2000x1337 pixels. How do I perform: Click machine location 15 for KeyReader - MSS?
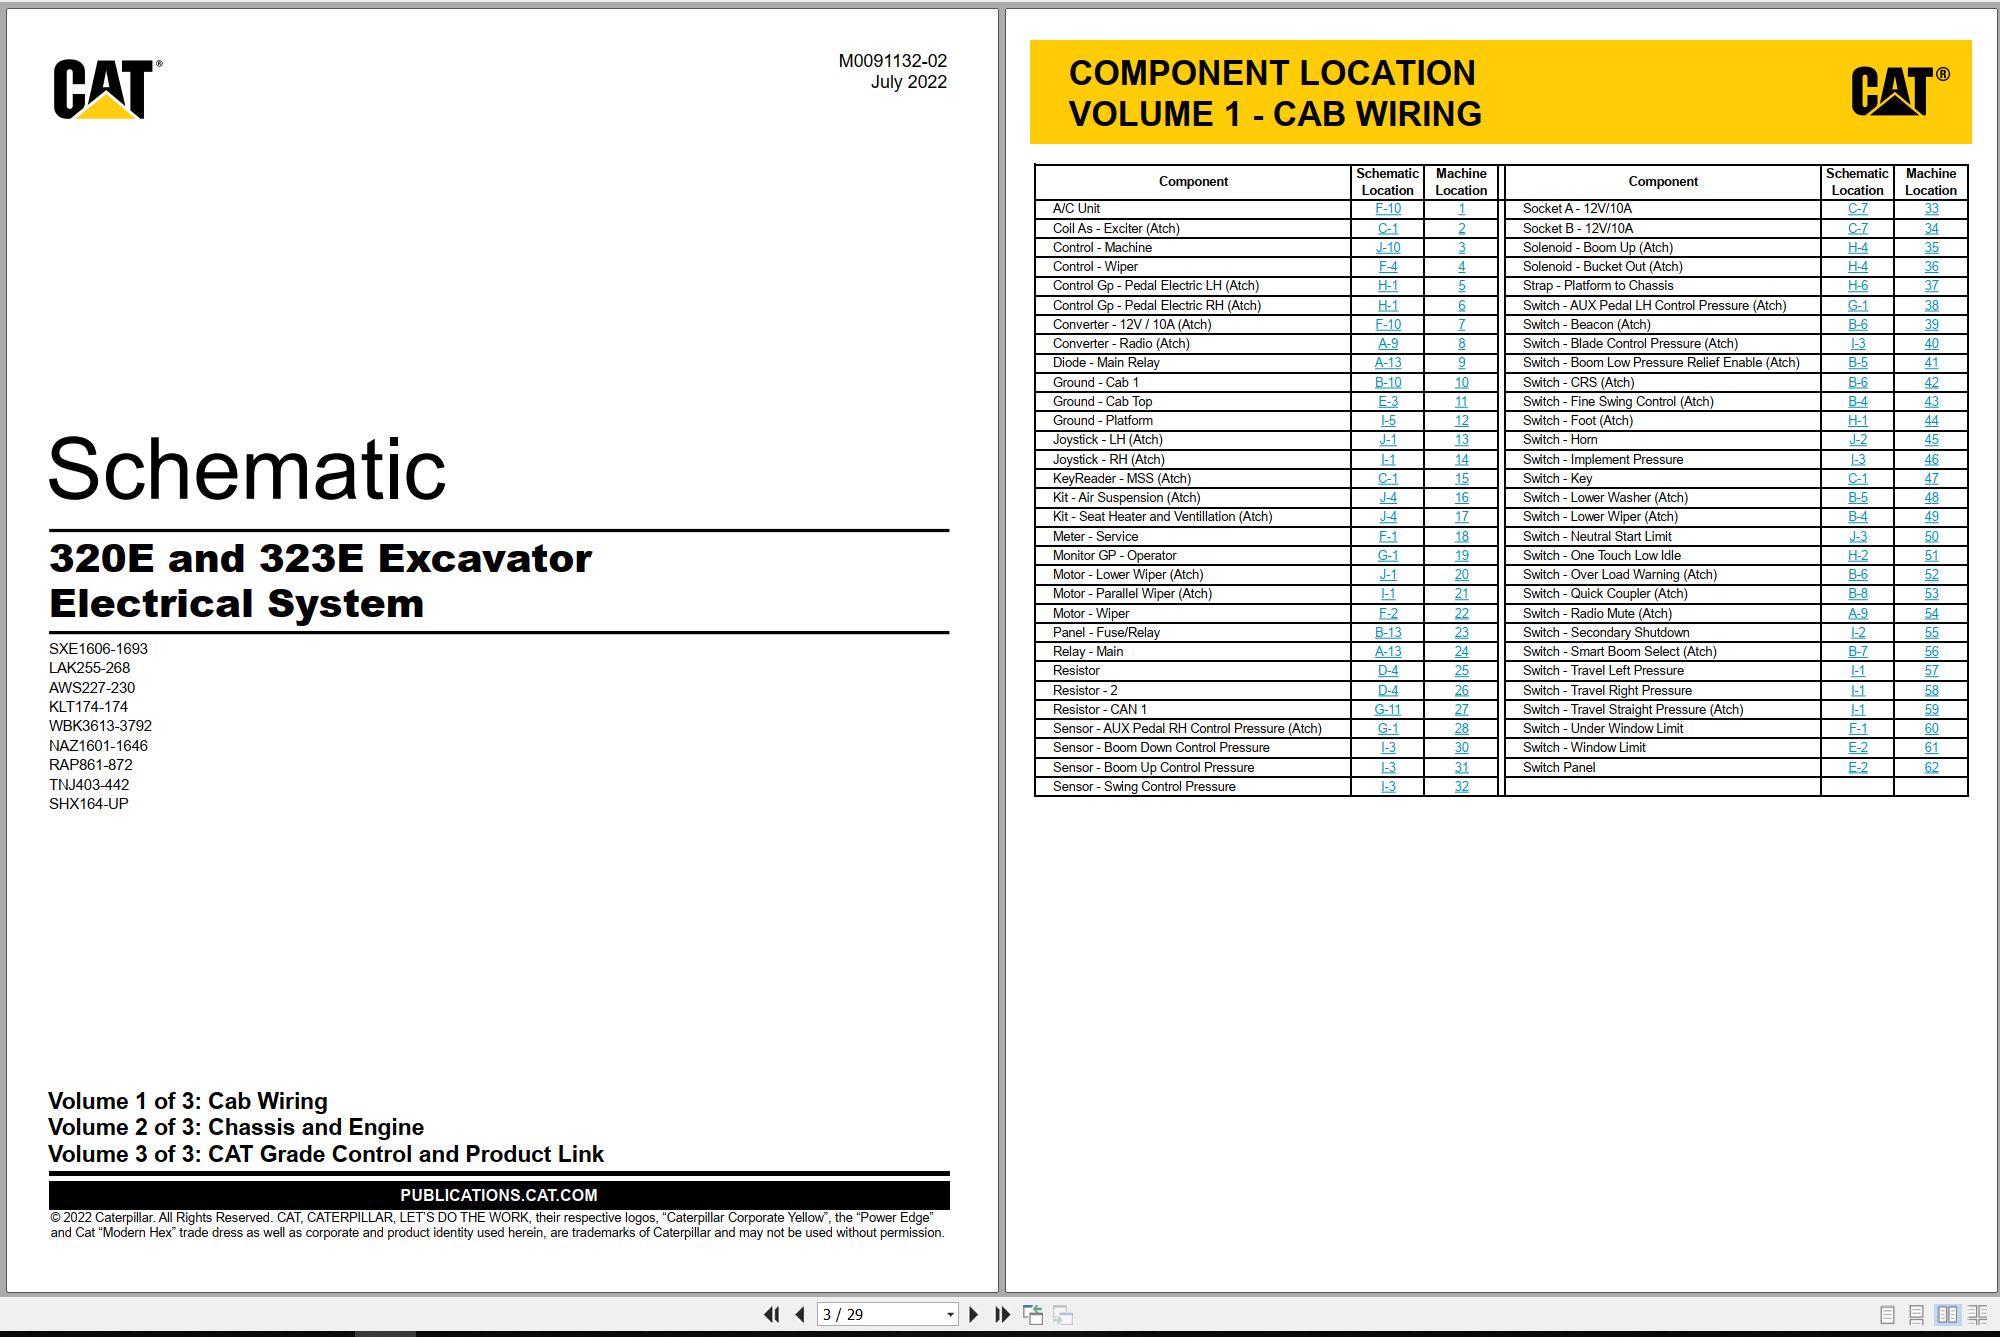point(1461,478)
